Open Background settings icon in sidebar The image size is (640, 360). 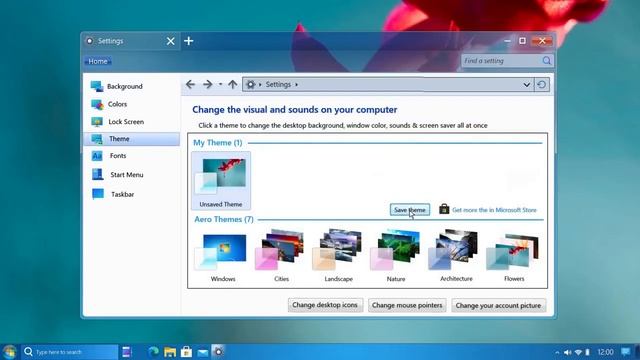97,86
